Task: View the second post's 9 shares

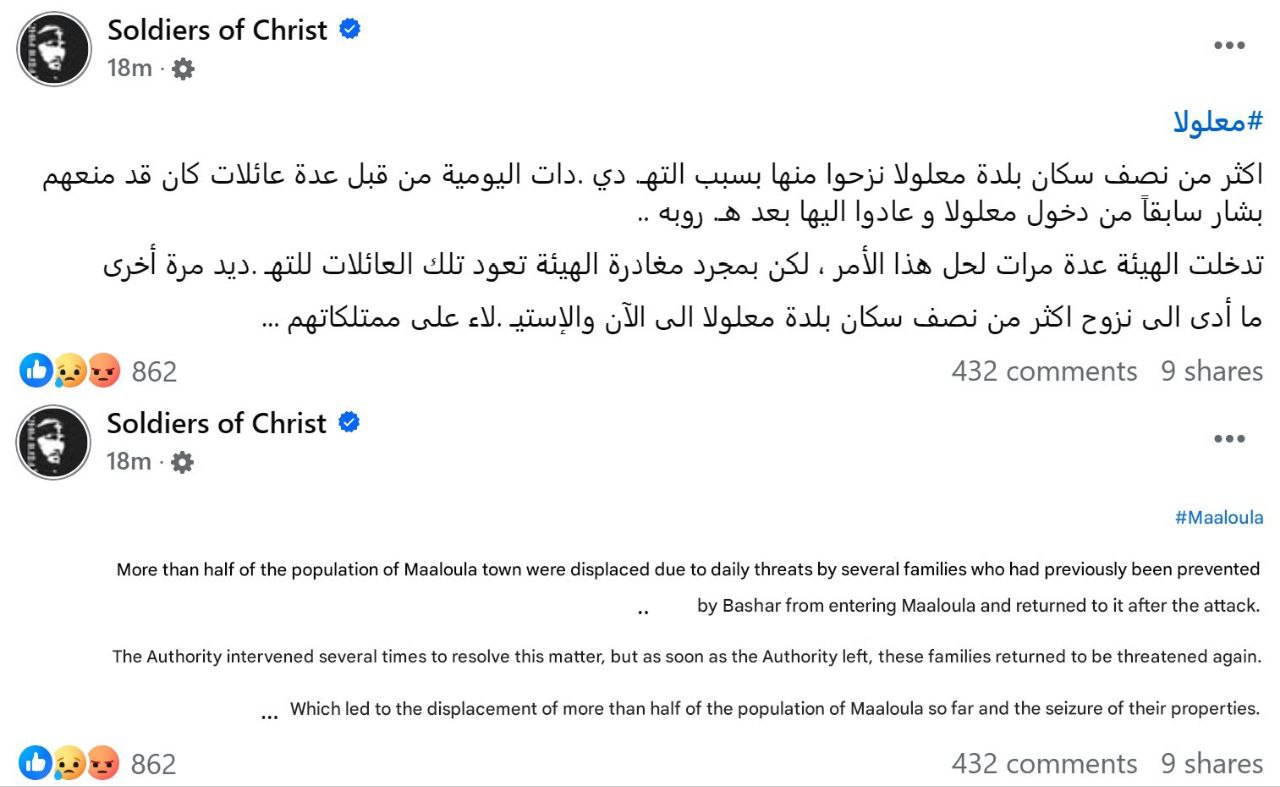Action: coord(1212,764)
